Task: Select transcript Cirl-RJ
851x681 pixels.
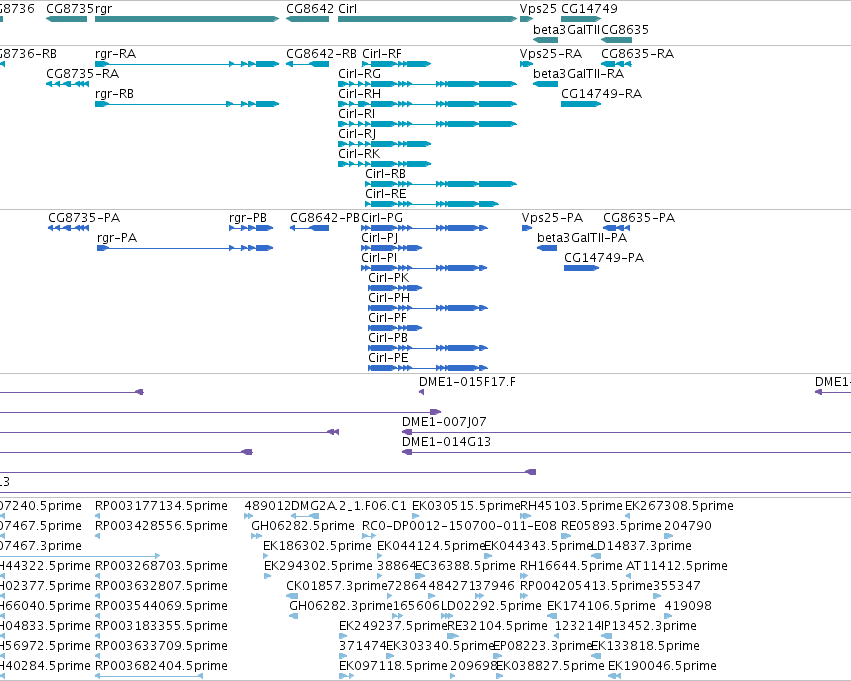Action: click(384, 144)
